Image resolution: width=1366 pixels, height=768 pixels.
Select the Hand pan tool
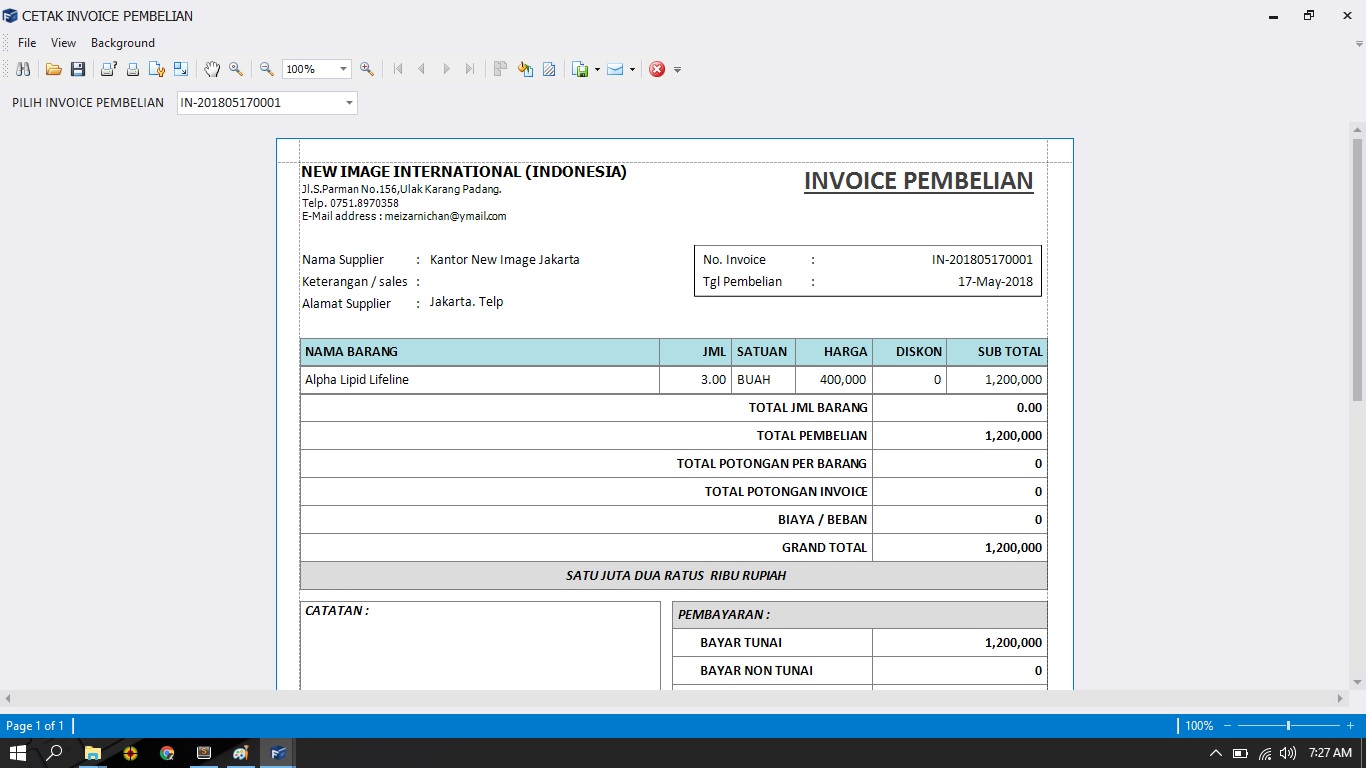[212, 69]
